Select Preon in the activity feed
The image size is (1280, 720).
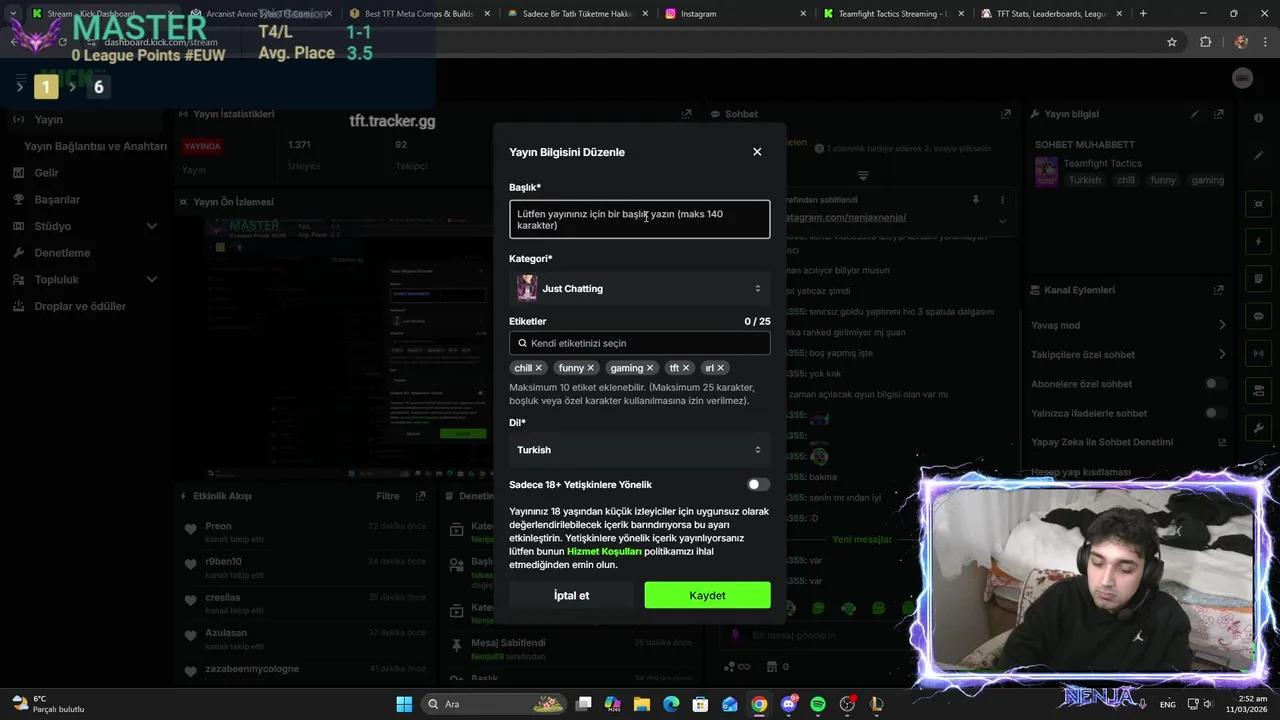click(218, 526)
